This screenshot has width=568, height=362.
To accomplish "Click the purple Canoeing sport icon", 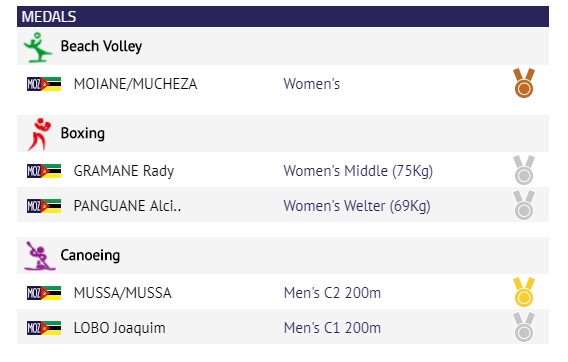I will tap(40, 256).
